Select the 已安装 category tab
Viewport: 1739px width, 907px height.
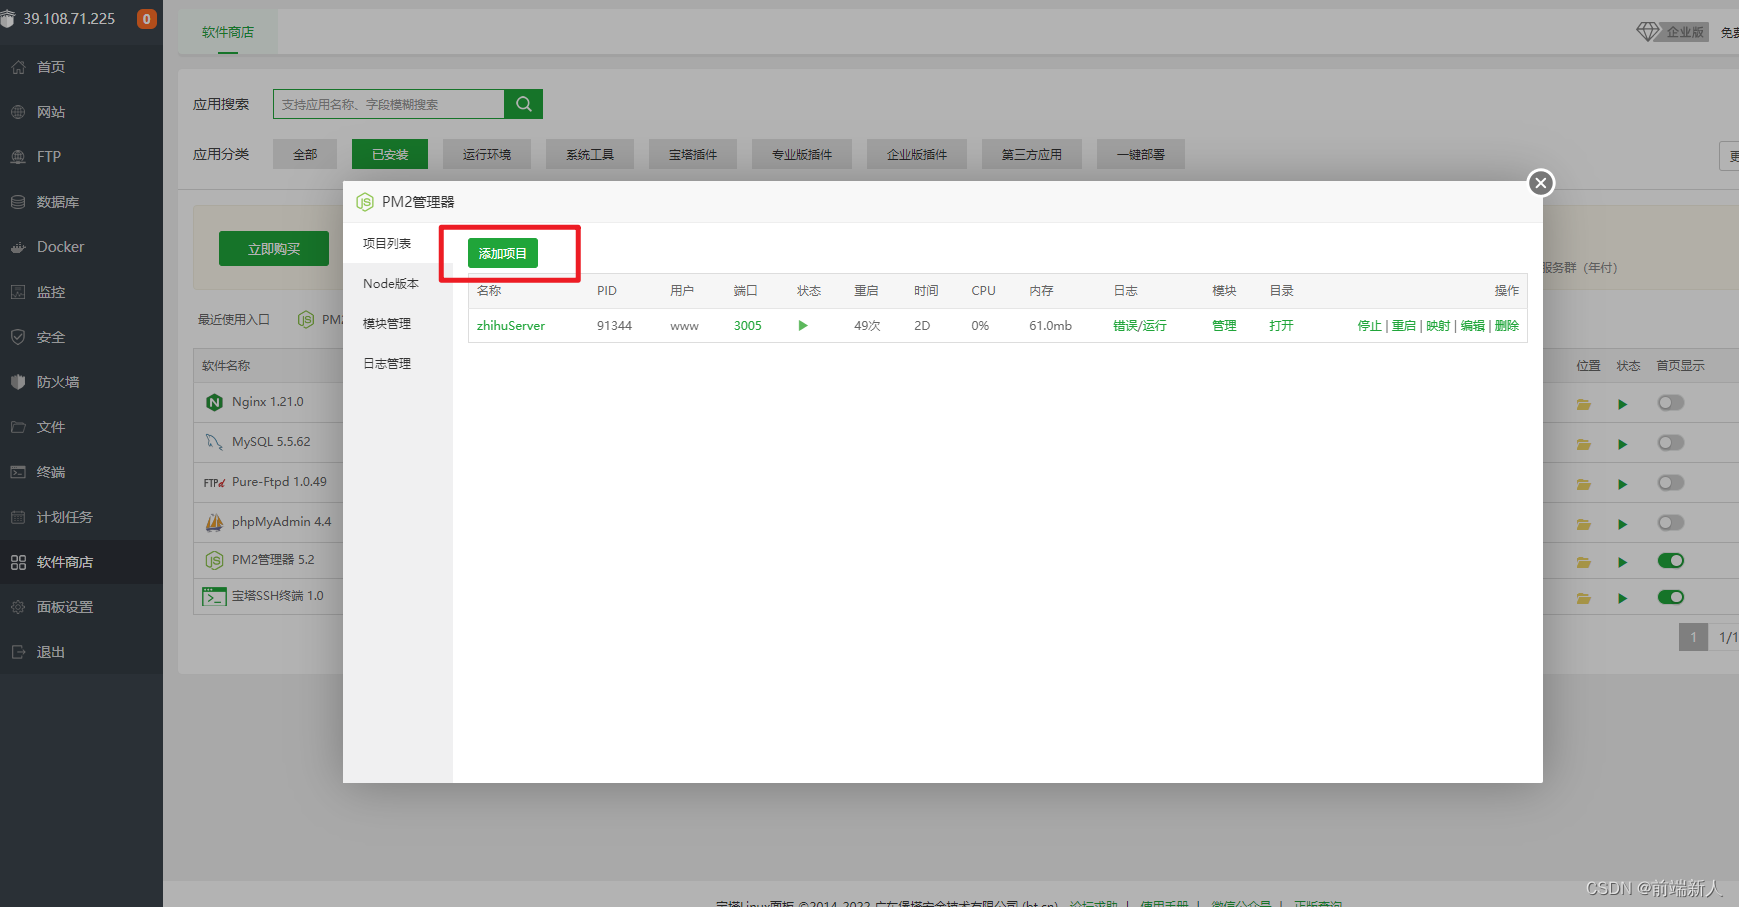389,154
